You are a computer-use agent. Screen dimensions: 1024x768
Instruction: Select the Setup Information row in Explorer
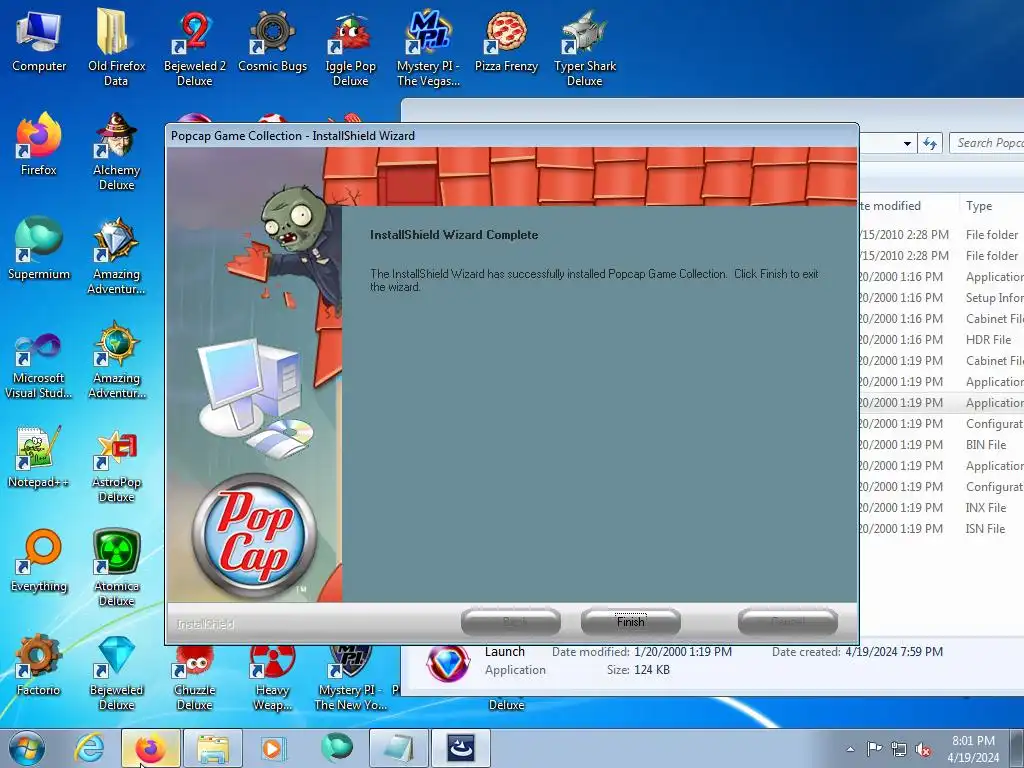[x=942, y=298]
